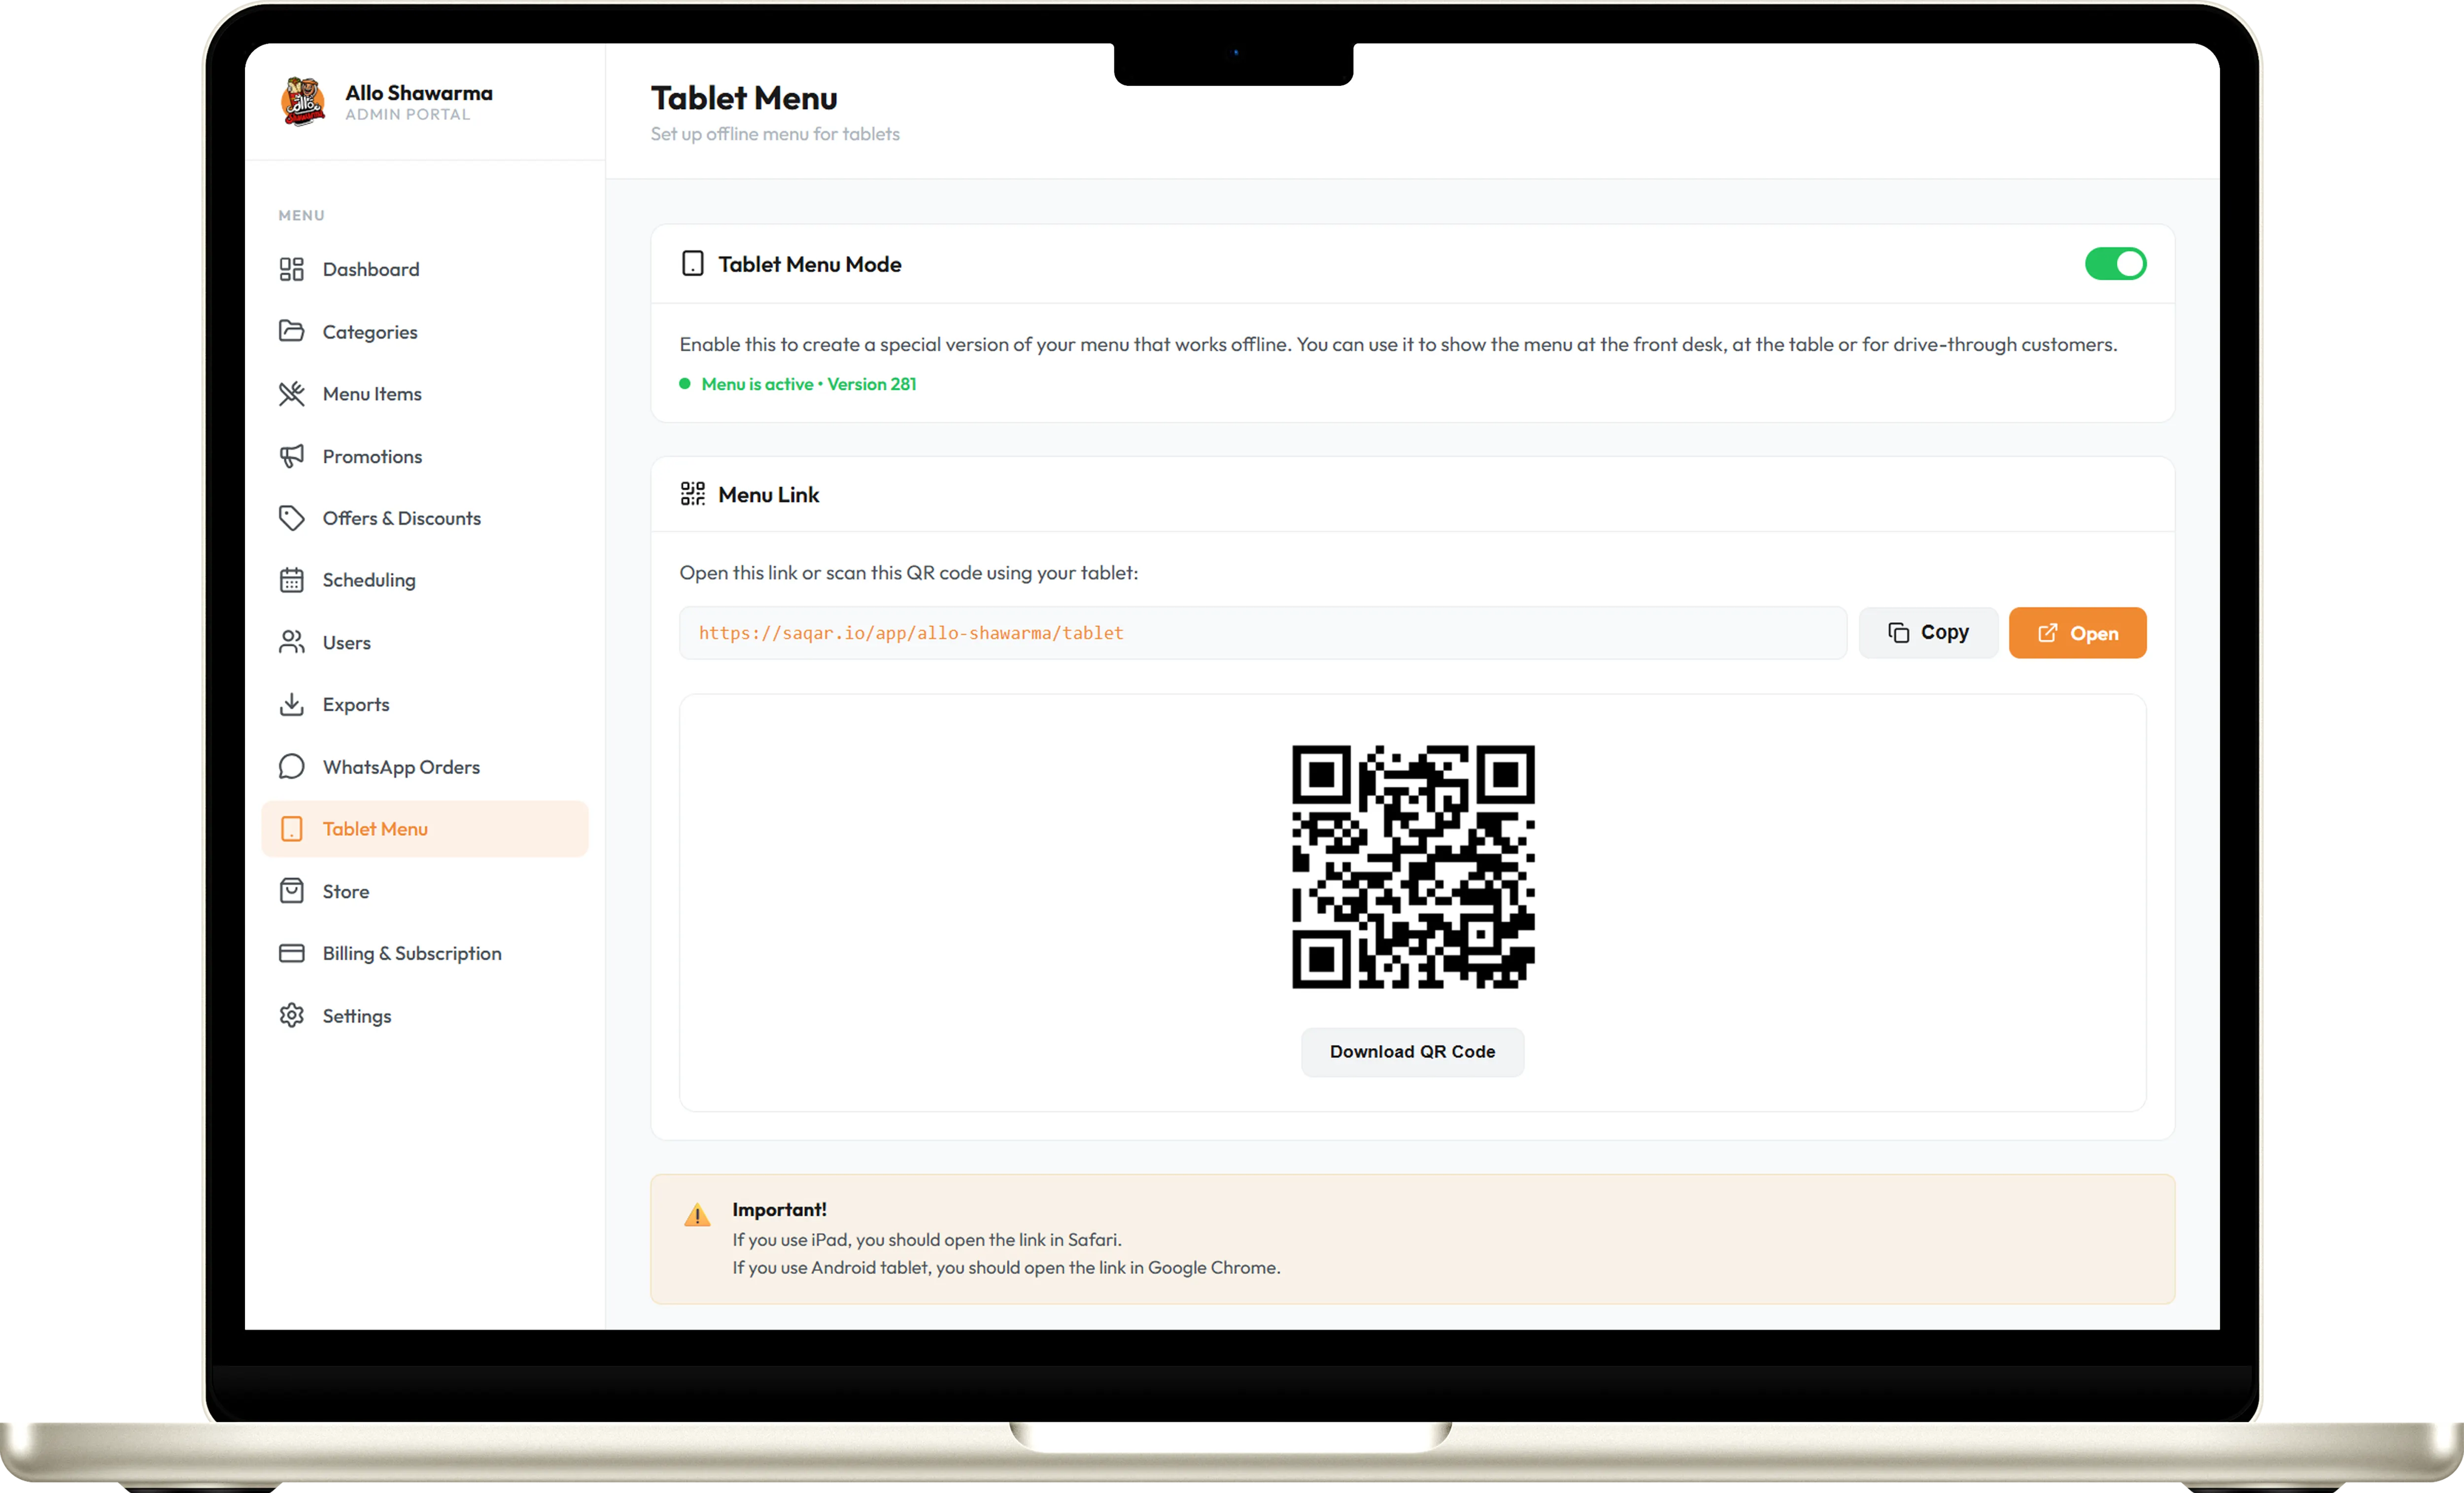Click the iPad Safari instruction line
The height and width of the screenshot is (1493, 2464).
927,1240
